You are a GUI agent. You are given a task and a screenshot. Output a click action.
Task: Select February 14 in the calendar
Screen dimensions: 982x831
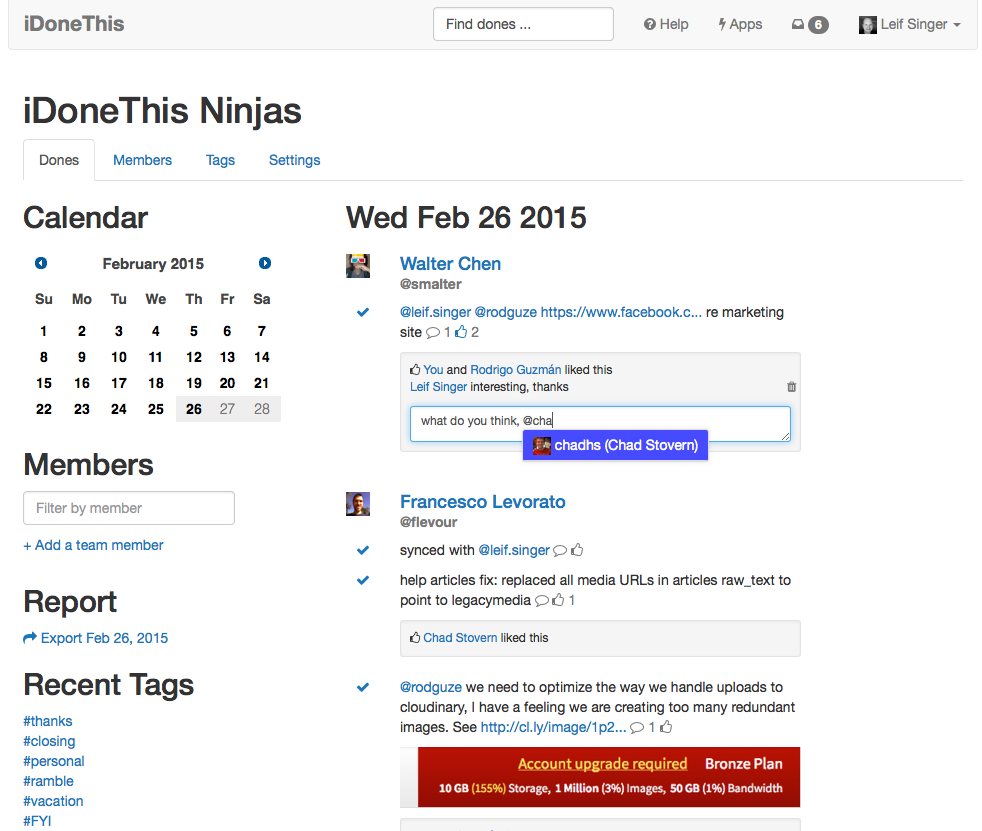point(262,357)
